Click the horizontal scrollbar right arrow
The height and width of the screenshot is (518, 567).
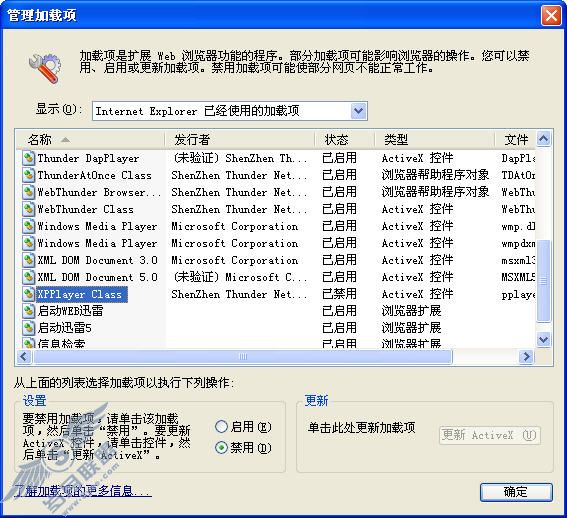(x=526, y=357)
